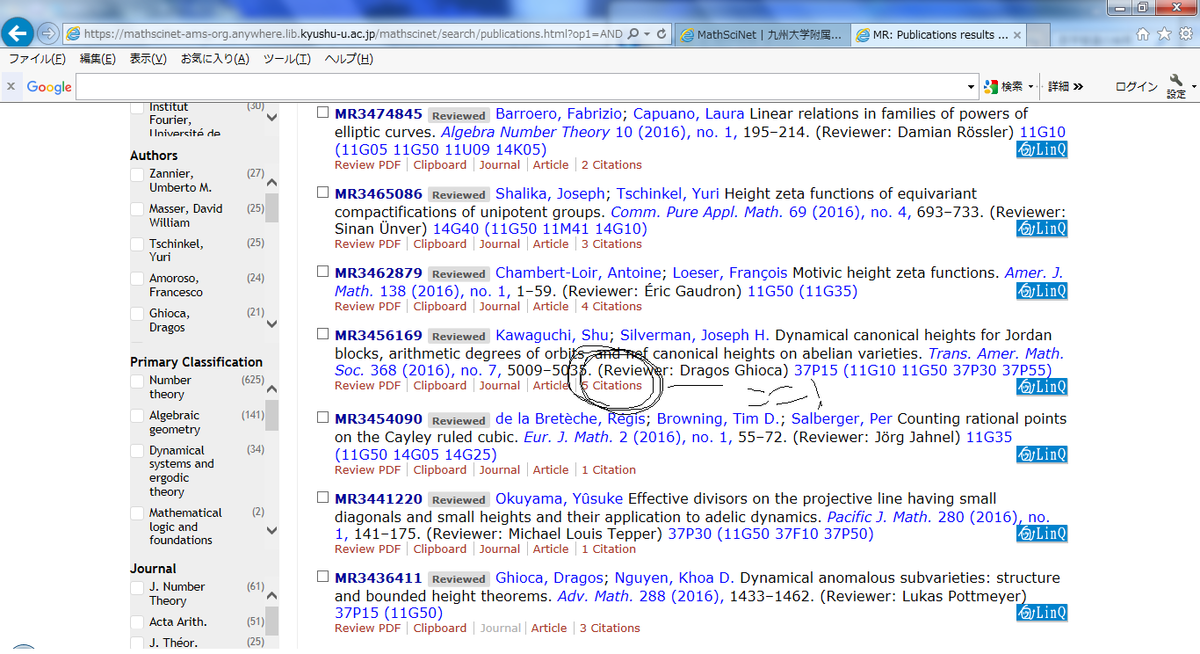
Task: Check the Tschinkel, Yuri author filter box
Action: (137, 245)
